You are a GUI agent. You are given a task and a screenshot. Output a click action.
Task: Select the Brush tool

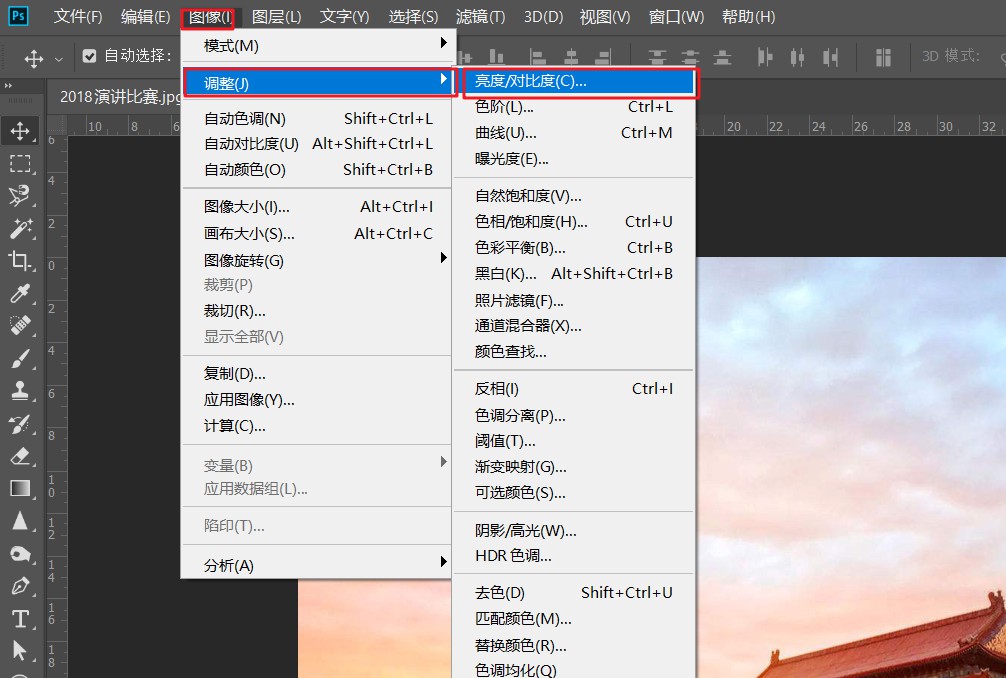click(x=20, y=358)
